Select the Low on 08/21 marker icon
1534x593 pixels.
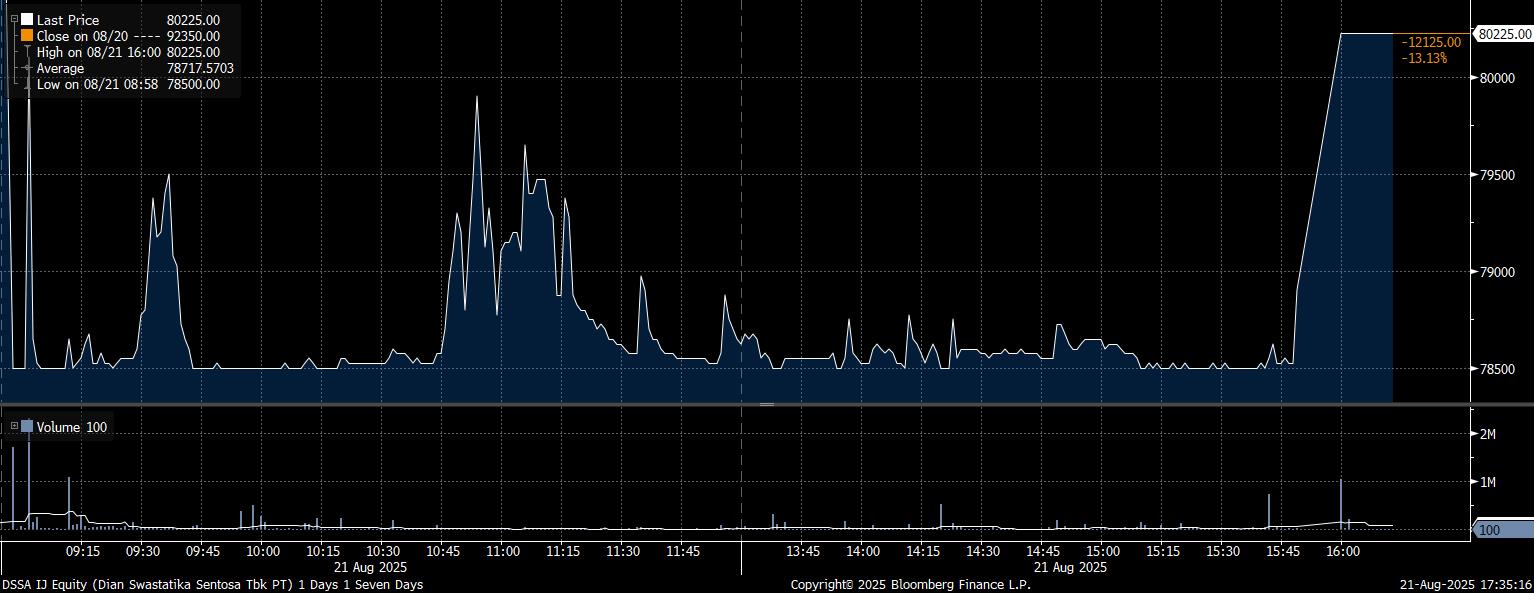(x=27, y=85)
